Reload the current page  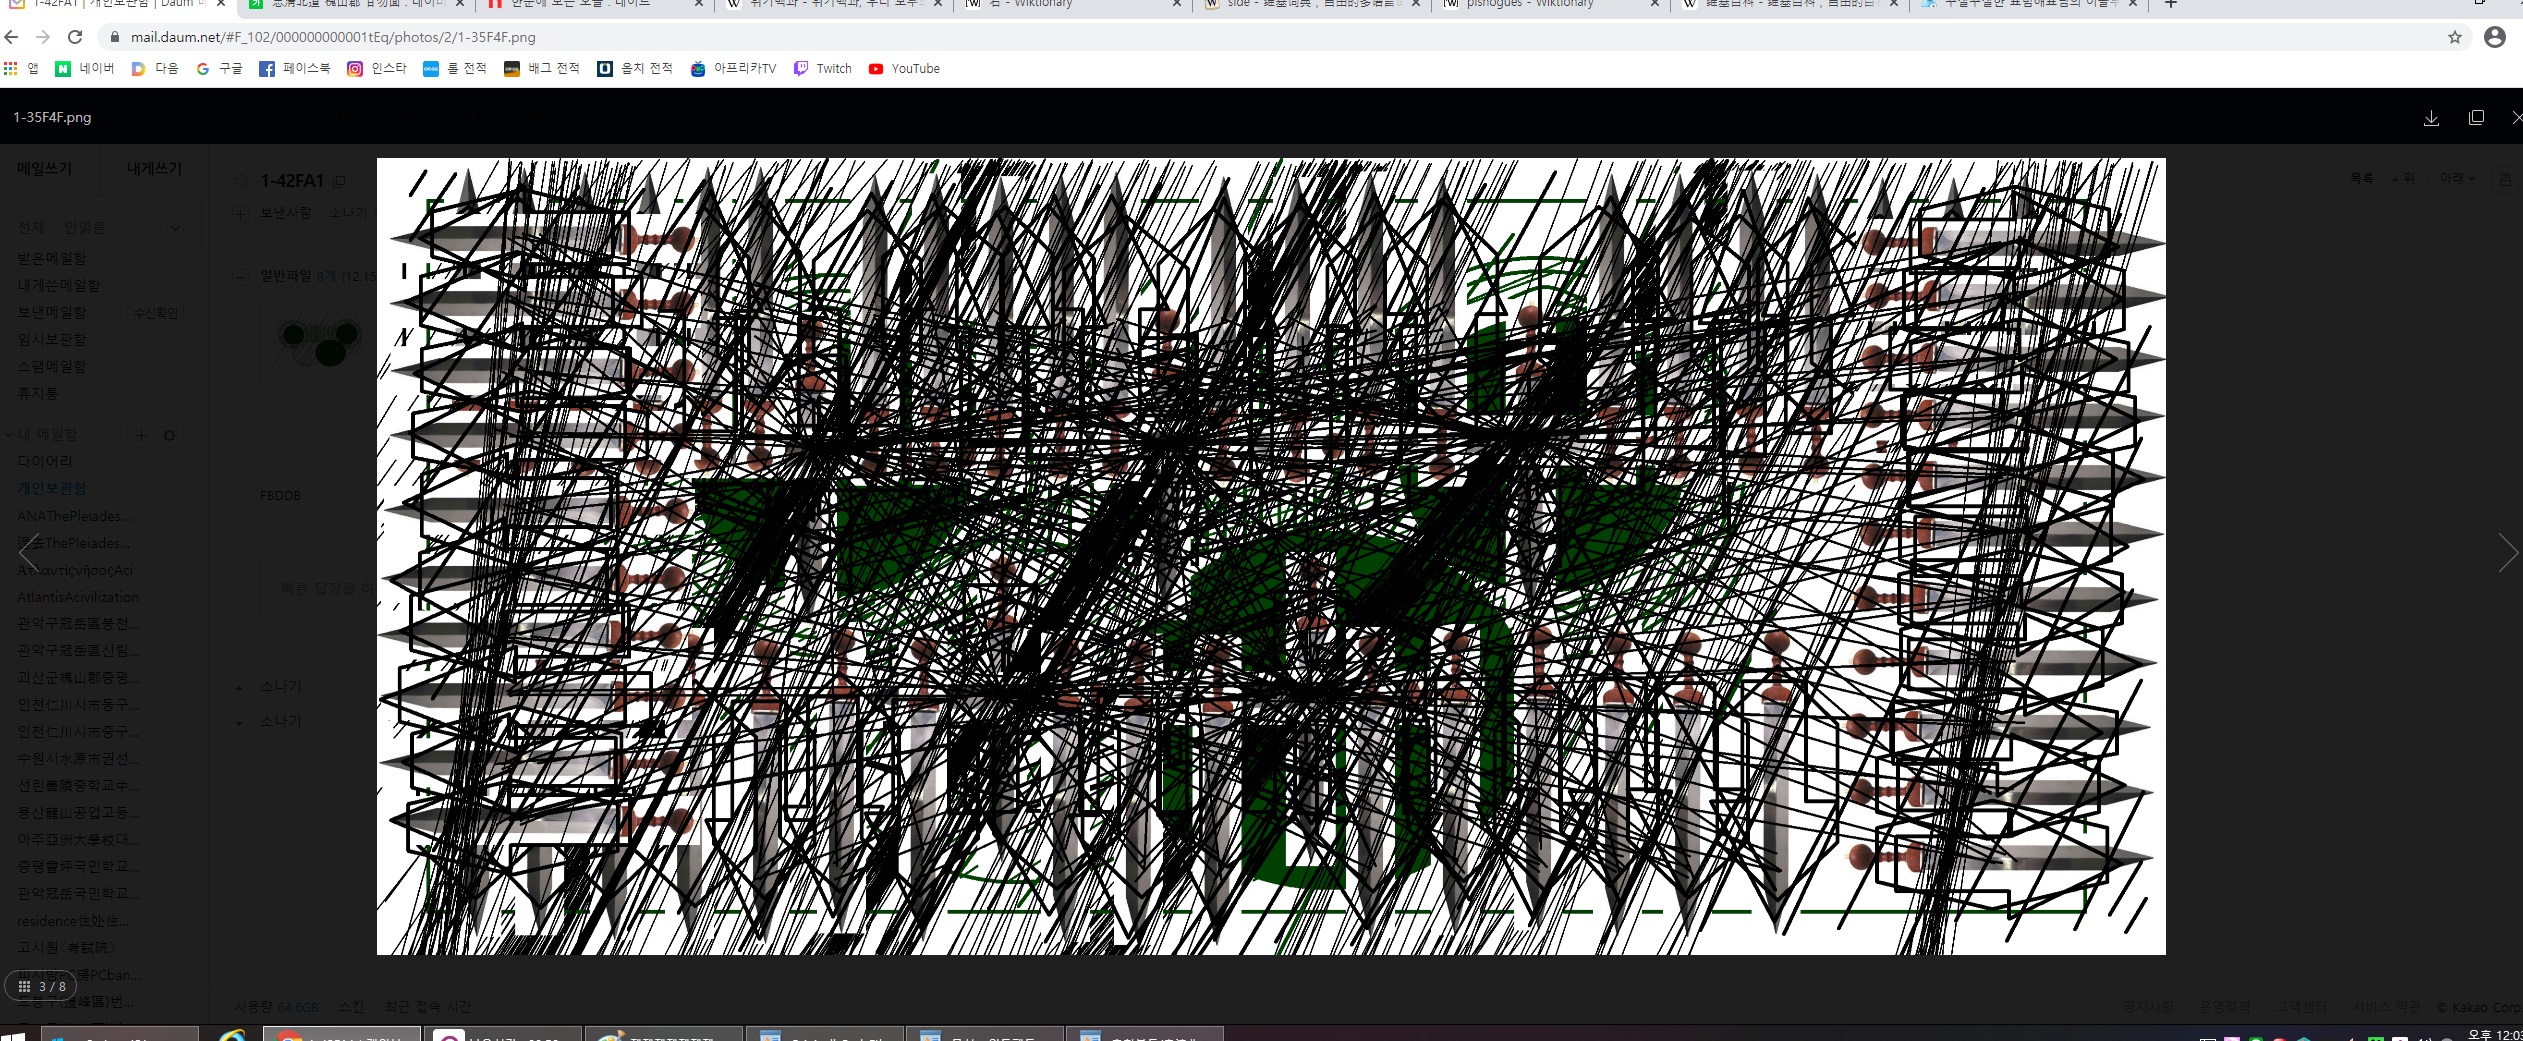(75, 37)
